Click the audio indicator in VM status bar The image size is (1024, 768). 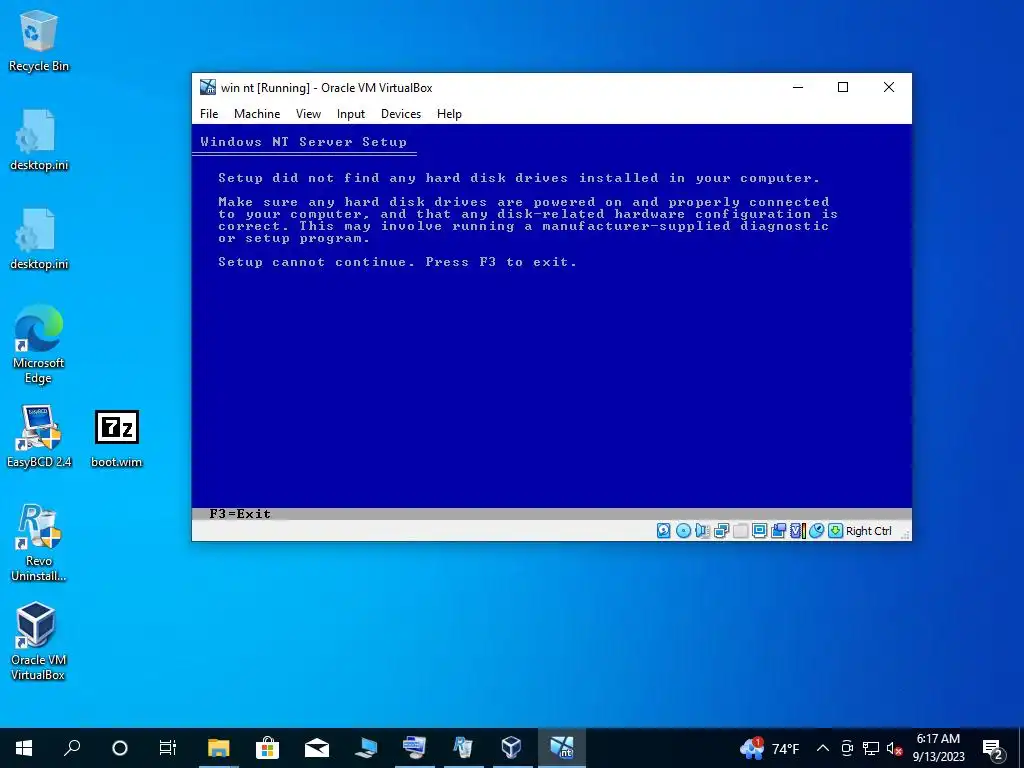pyautogui.click(x=702, y=531)
